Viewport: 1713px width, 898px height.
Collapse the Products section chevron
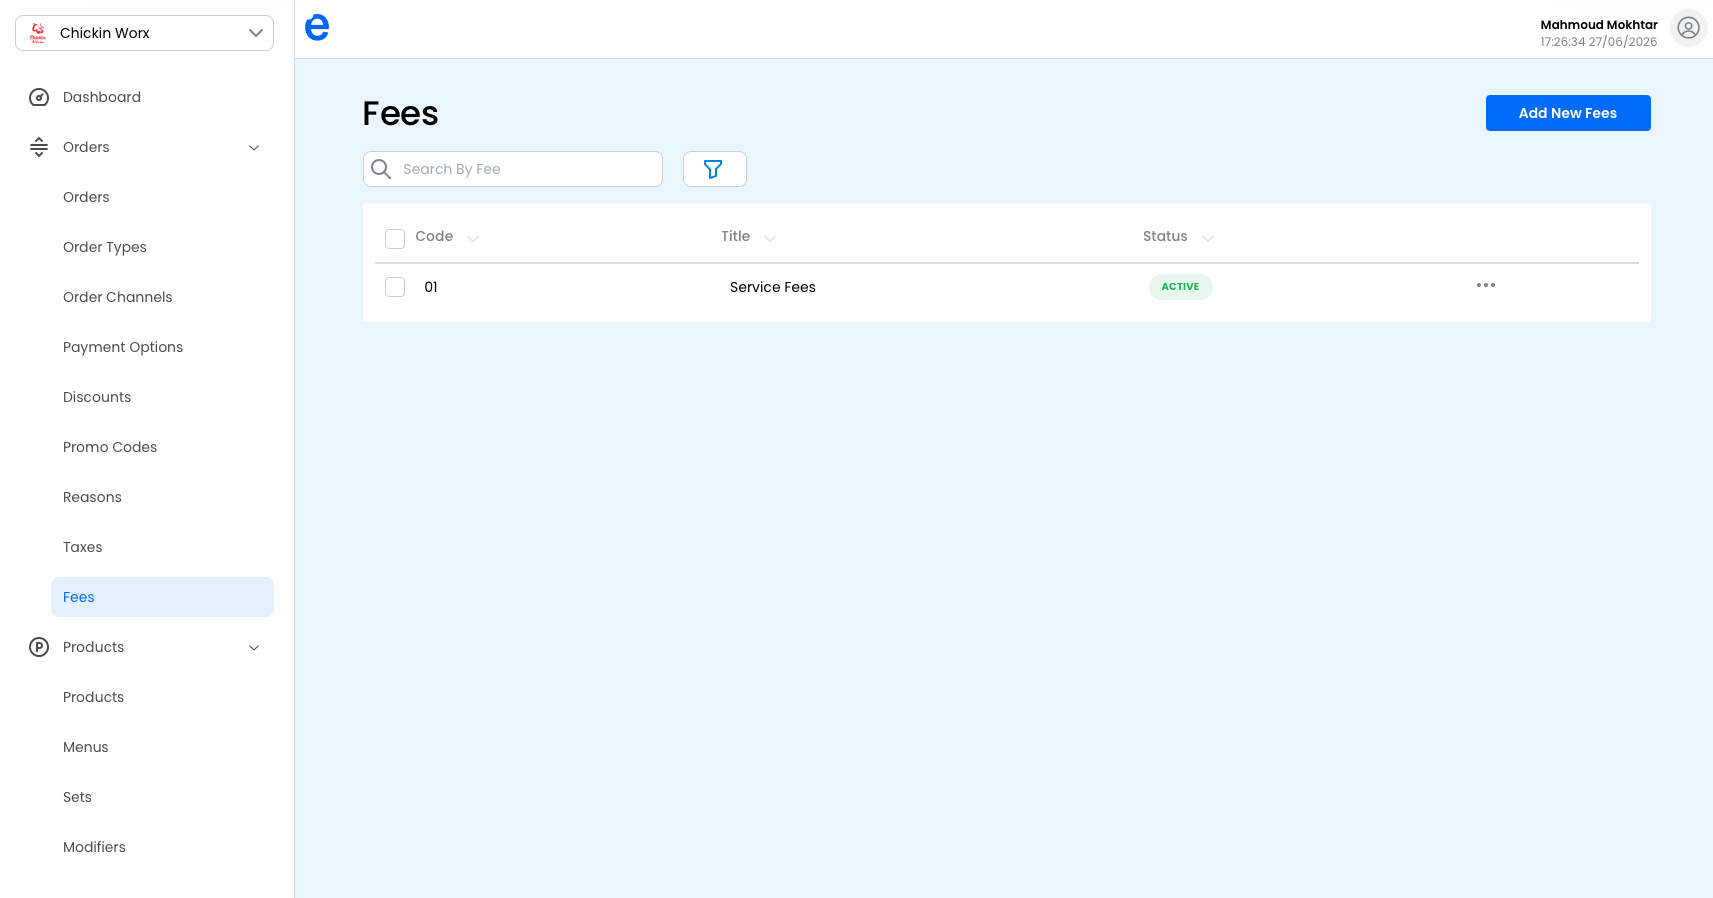[x=254, y=648]
